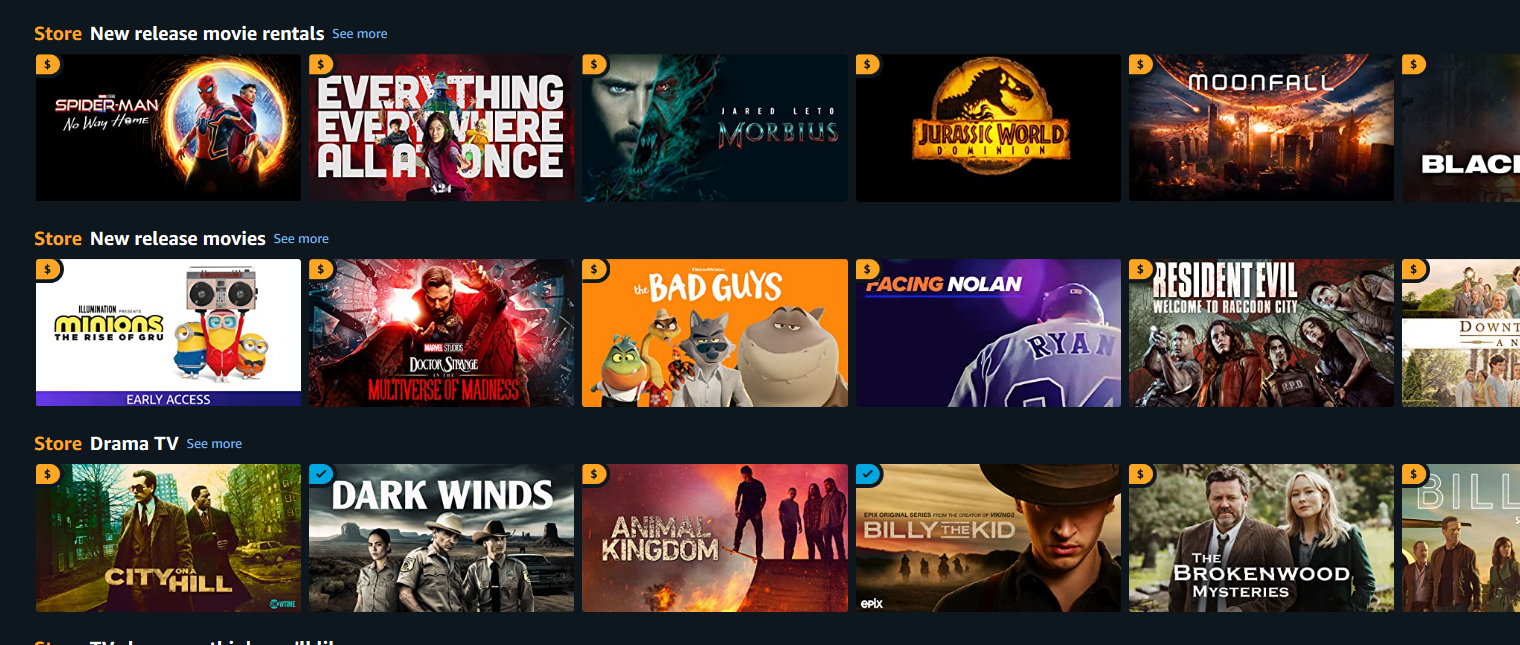Open See more for Drama TV
The width and height of the screenshot is (1520, 645).
[x=214, y=444]
